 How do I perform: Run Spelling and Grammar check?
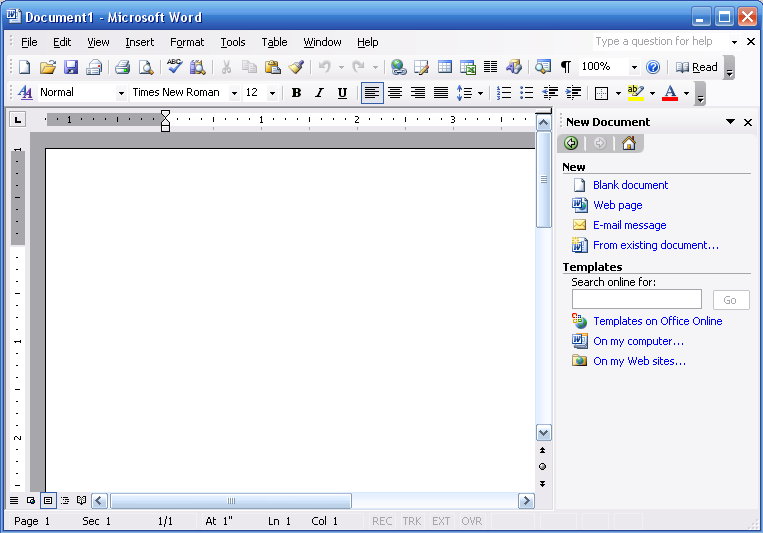click(175, 67)
